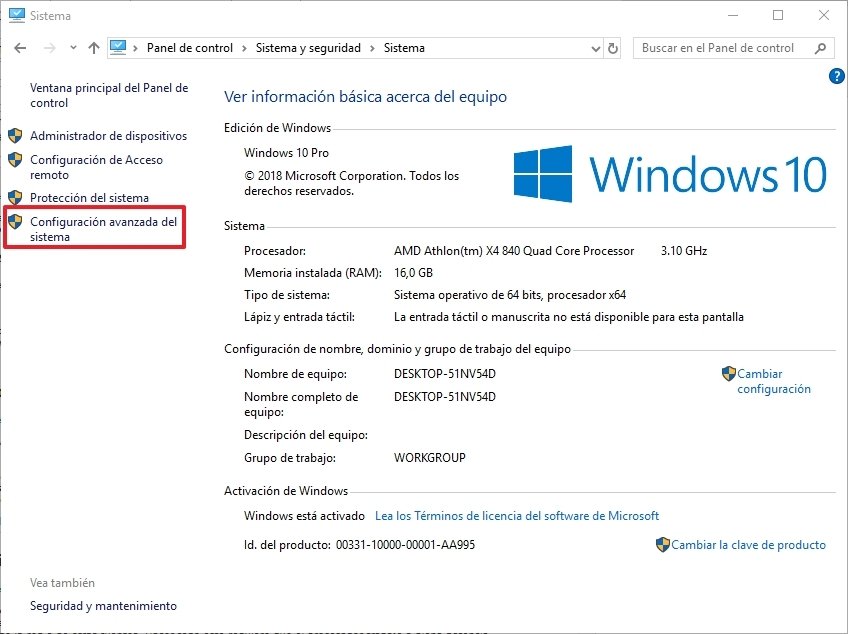Select the 3.10 GHz value

tap(684, 251)
